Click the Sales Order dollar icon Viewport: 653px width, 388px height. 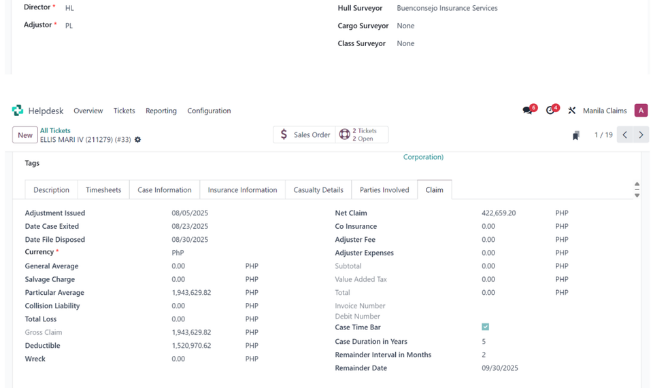point(284,134)
